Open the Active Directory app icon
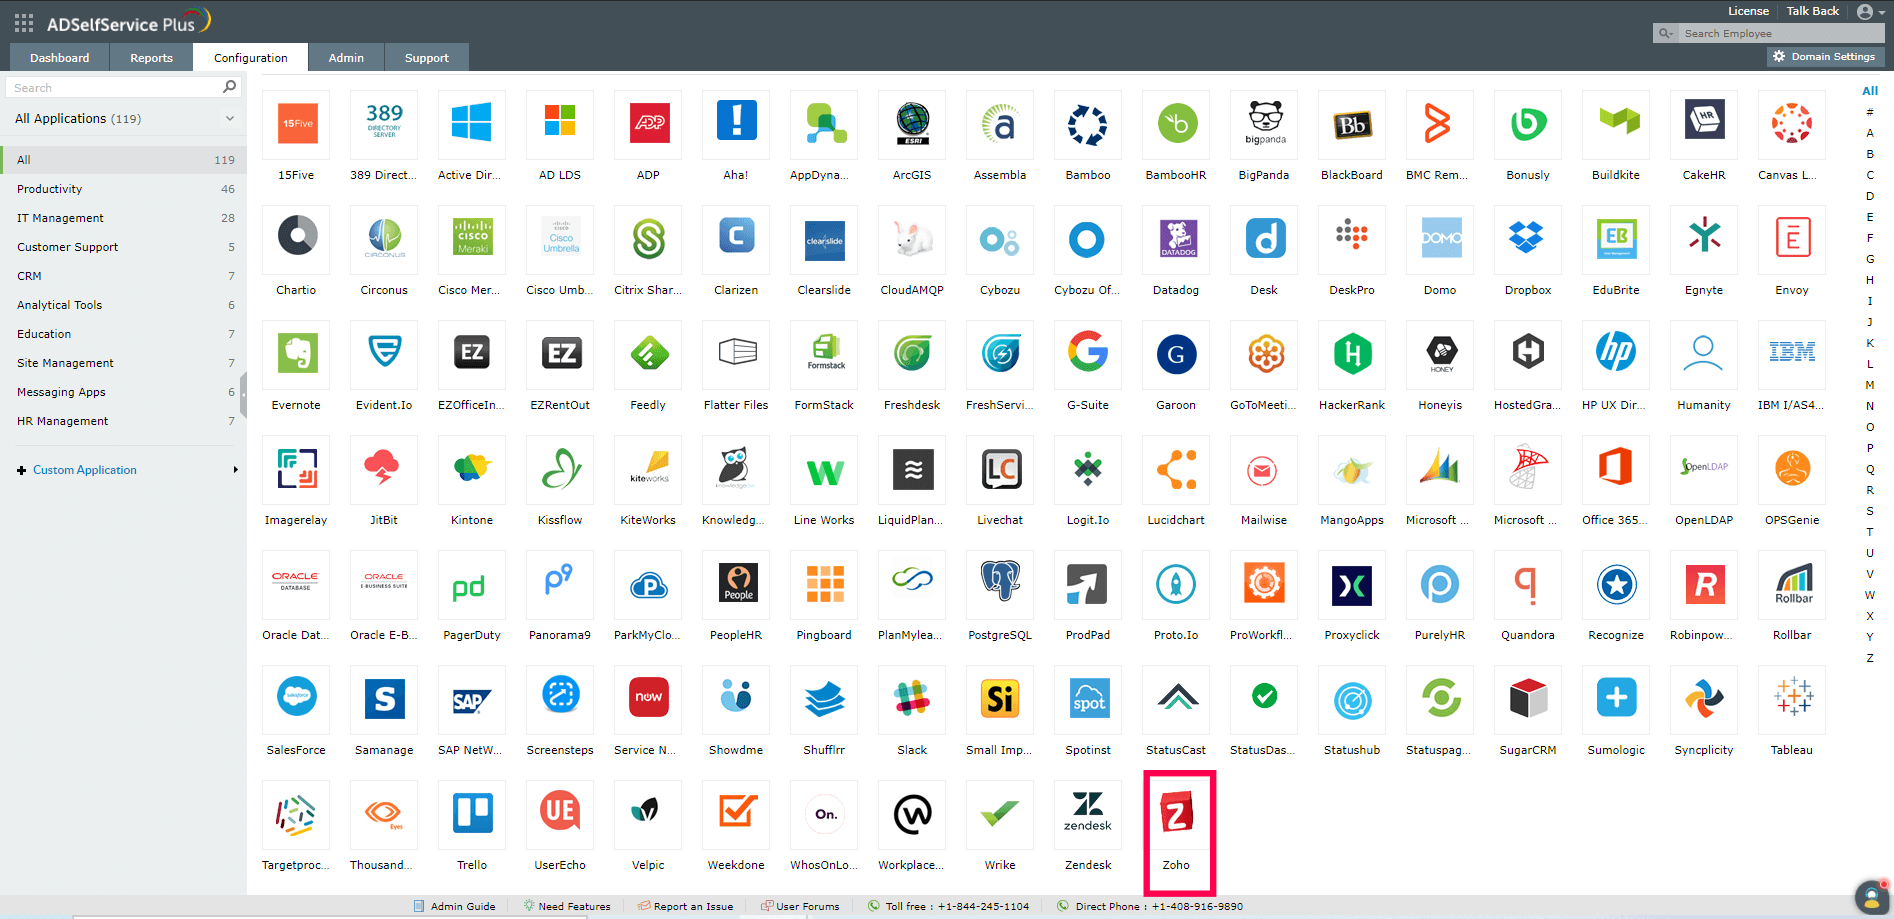 click(x=472, y=124)
